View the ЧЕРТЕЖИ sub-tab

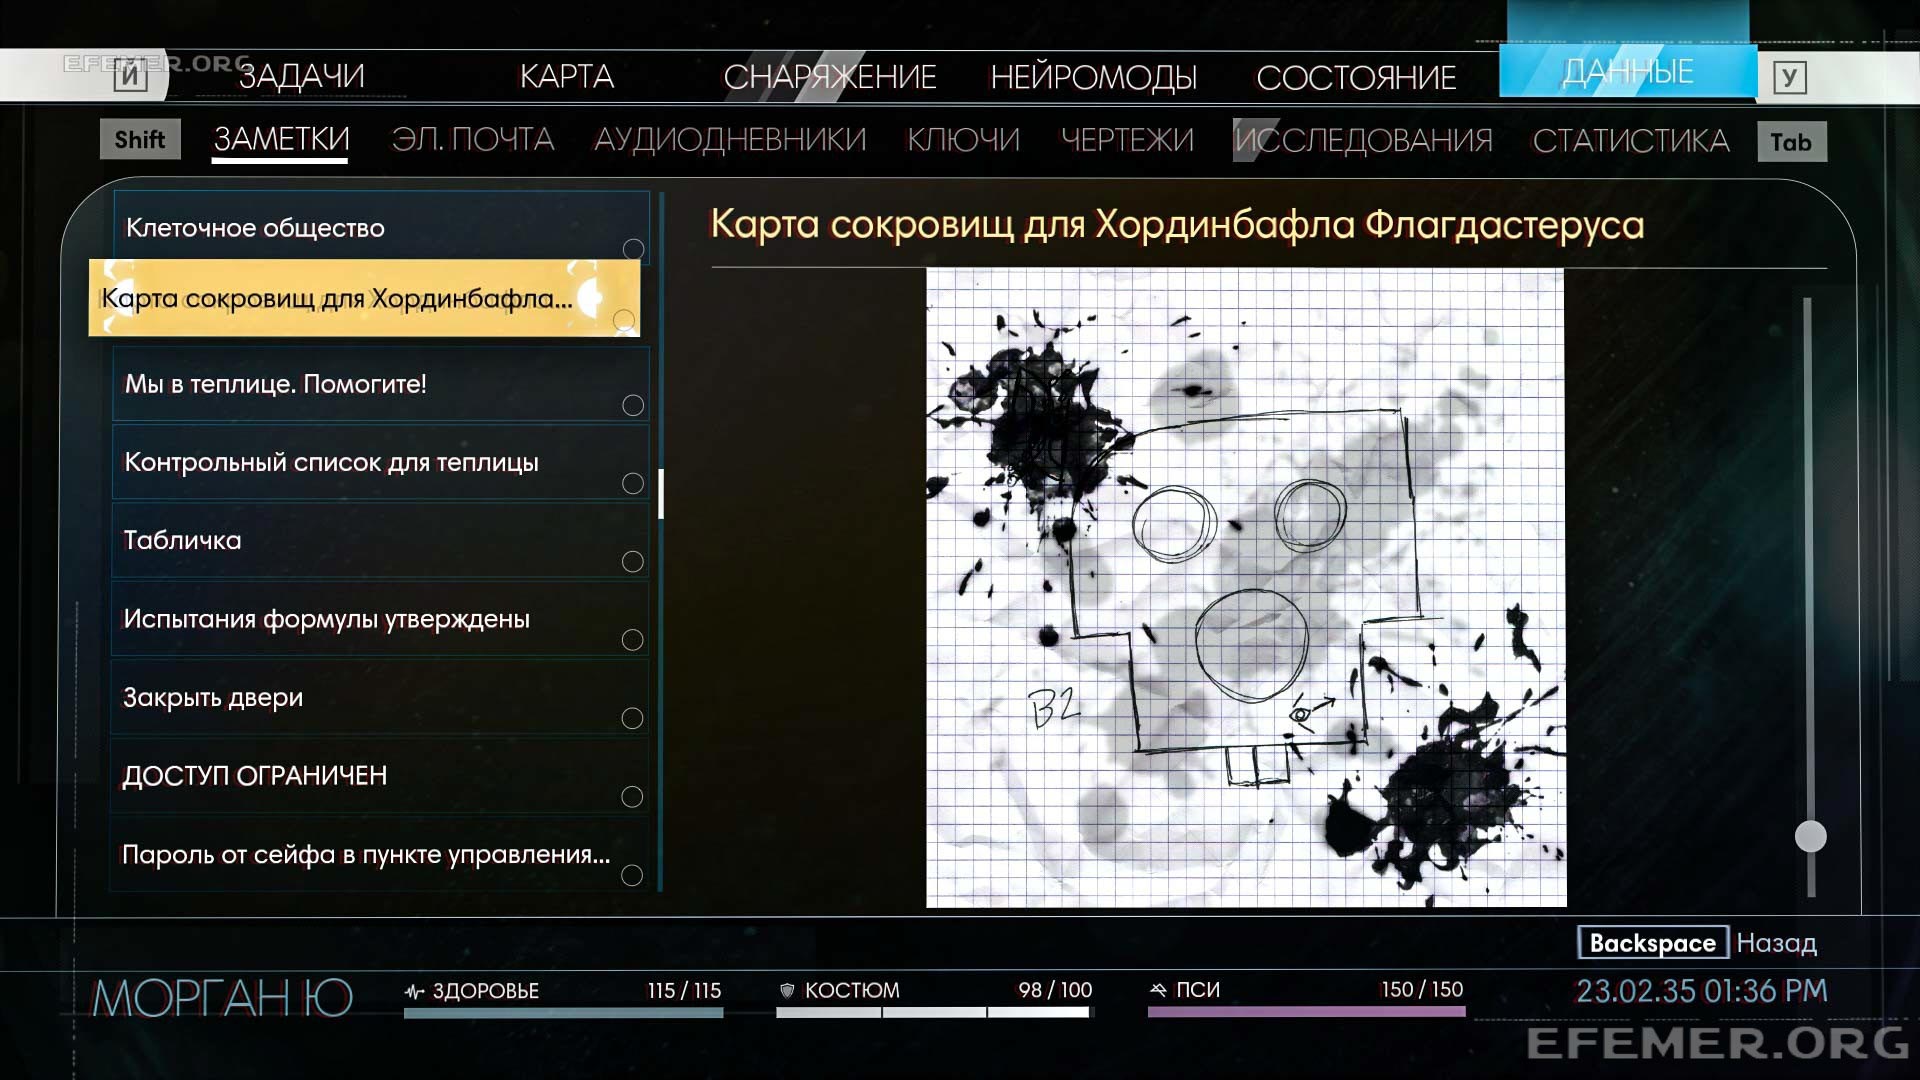pos(1127,139)
